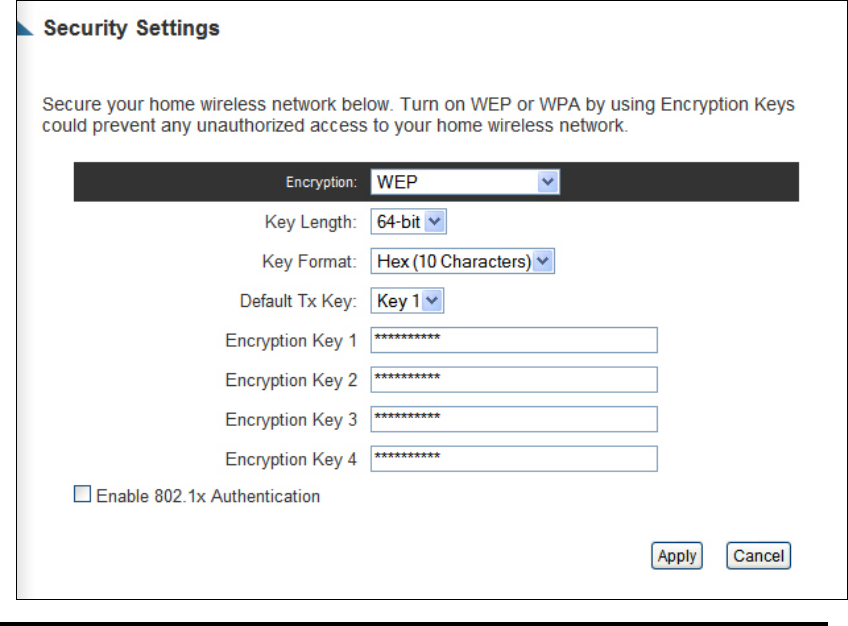The height and width of the screenshot is (626, 848).
Task: Focus the Encryption Key 1 field
Action: click(x=514, y=340)
